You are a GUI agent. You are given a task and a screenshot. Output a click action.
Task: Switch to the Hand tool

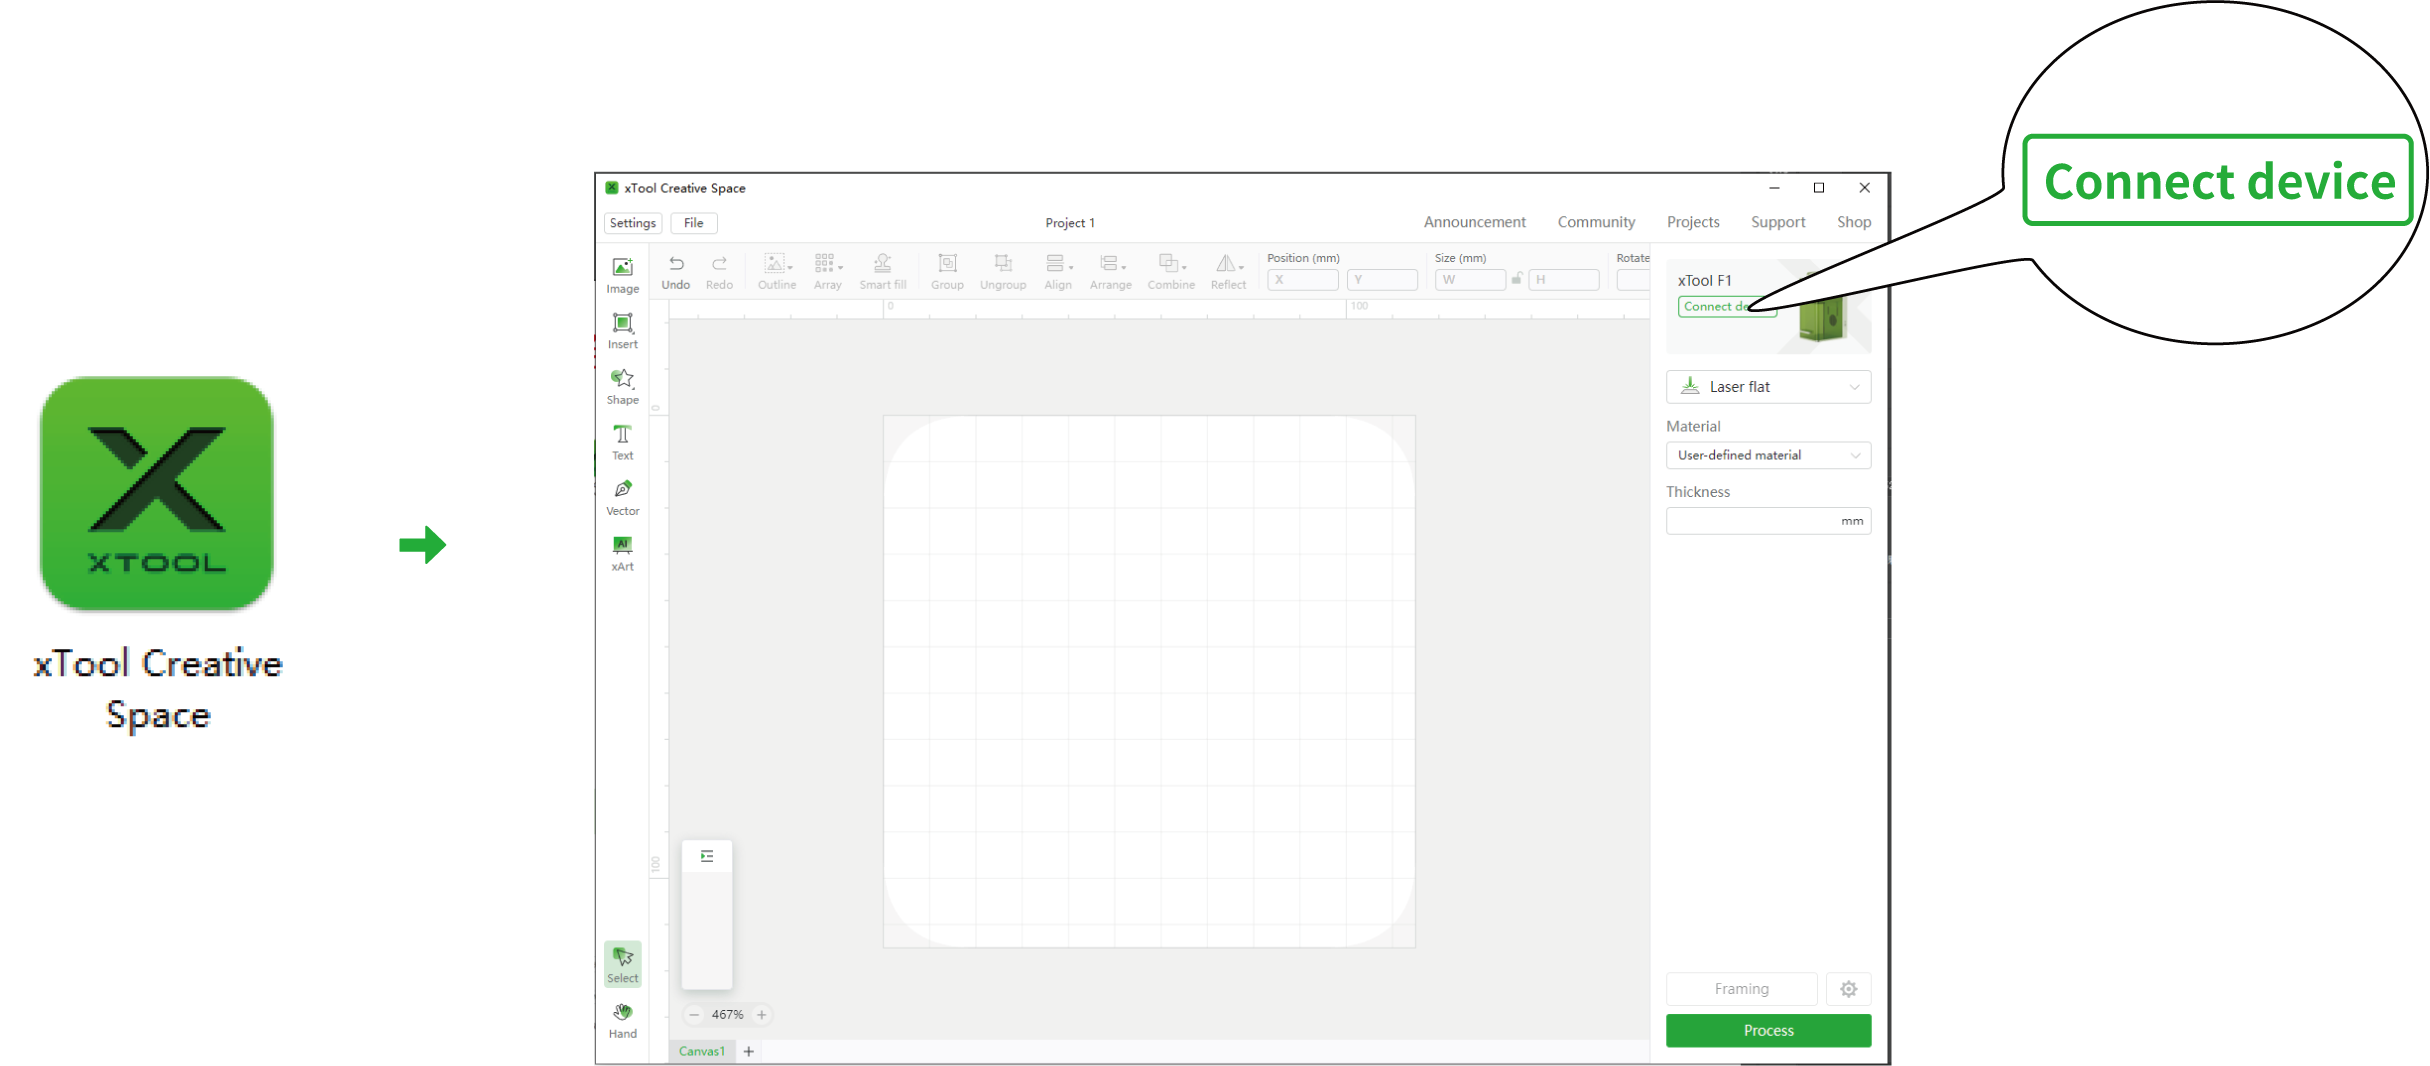click(622, 1020)
